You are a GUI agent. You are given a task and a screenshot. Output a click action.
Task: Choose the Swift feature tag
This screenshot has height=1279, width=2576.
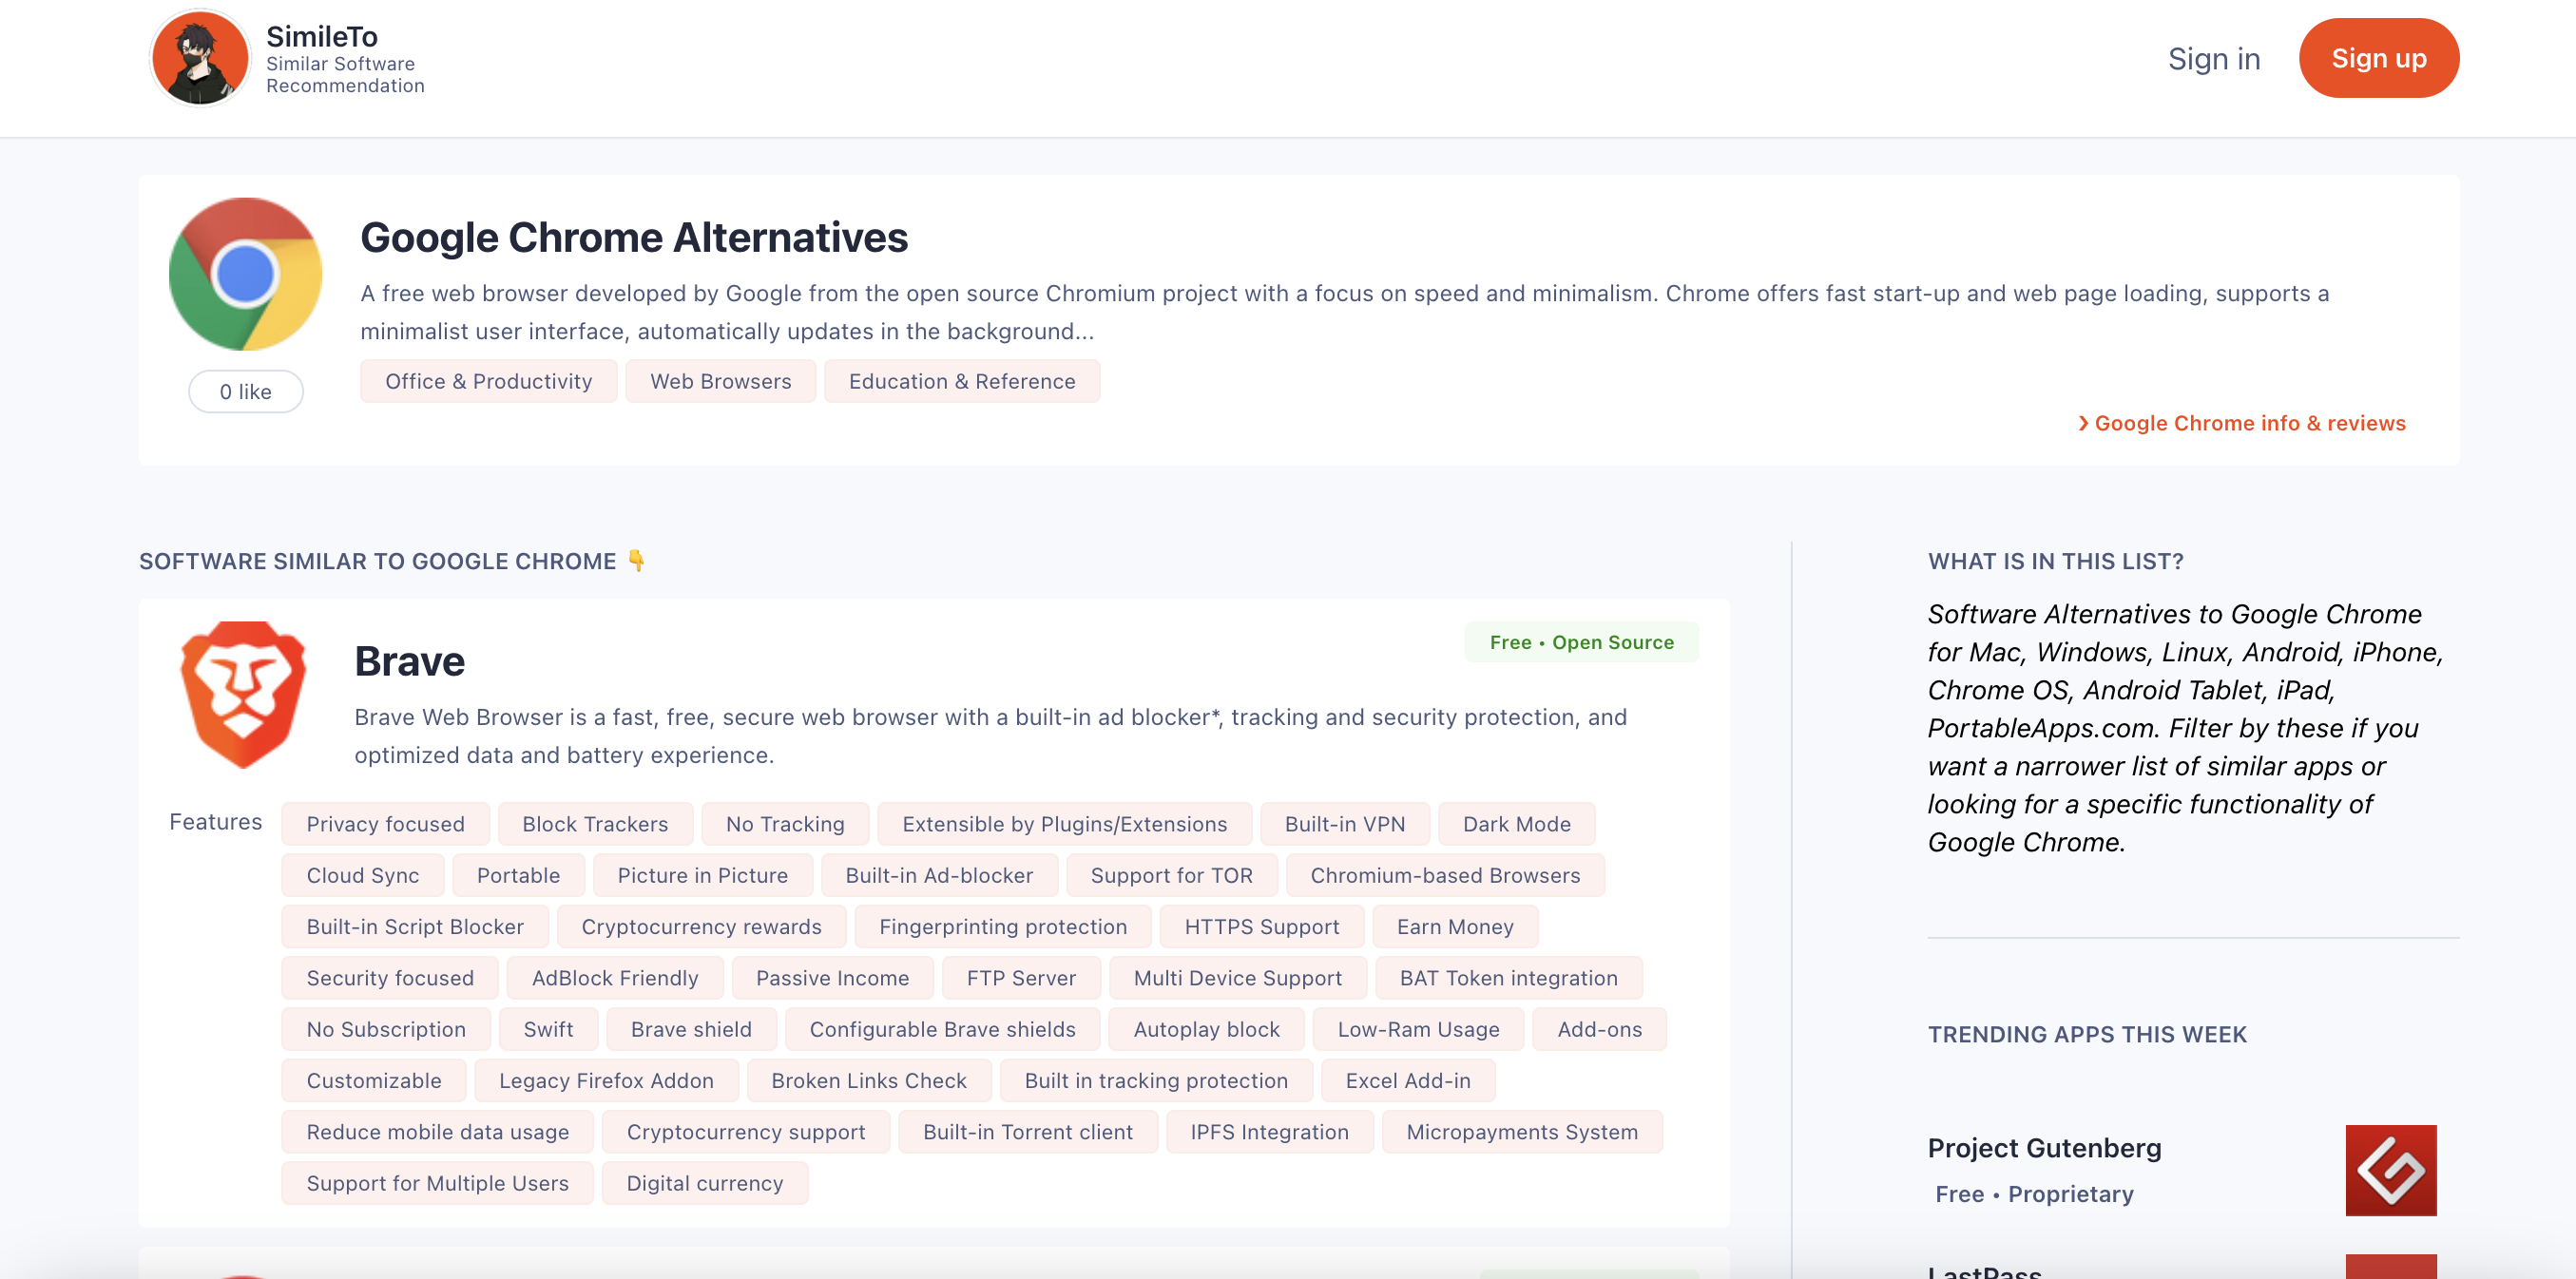[548, 1029]
